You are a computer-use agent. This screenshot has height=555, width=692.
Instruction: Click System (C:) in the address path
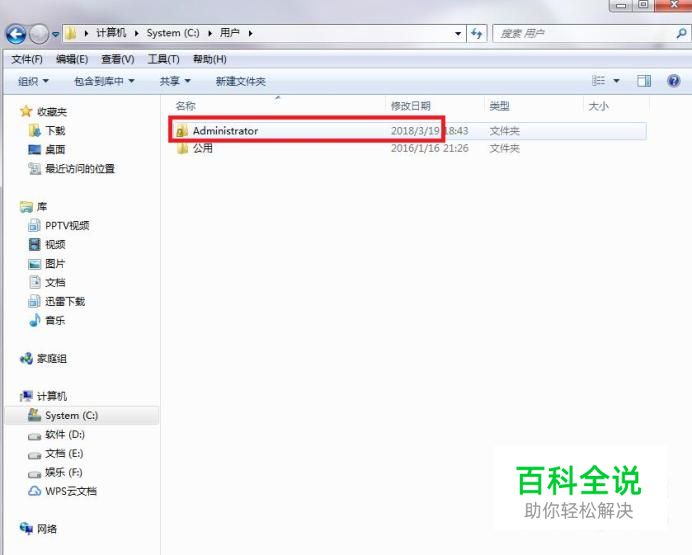tap(173, 33)
